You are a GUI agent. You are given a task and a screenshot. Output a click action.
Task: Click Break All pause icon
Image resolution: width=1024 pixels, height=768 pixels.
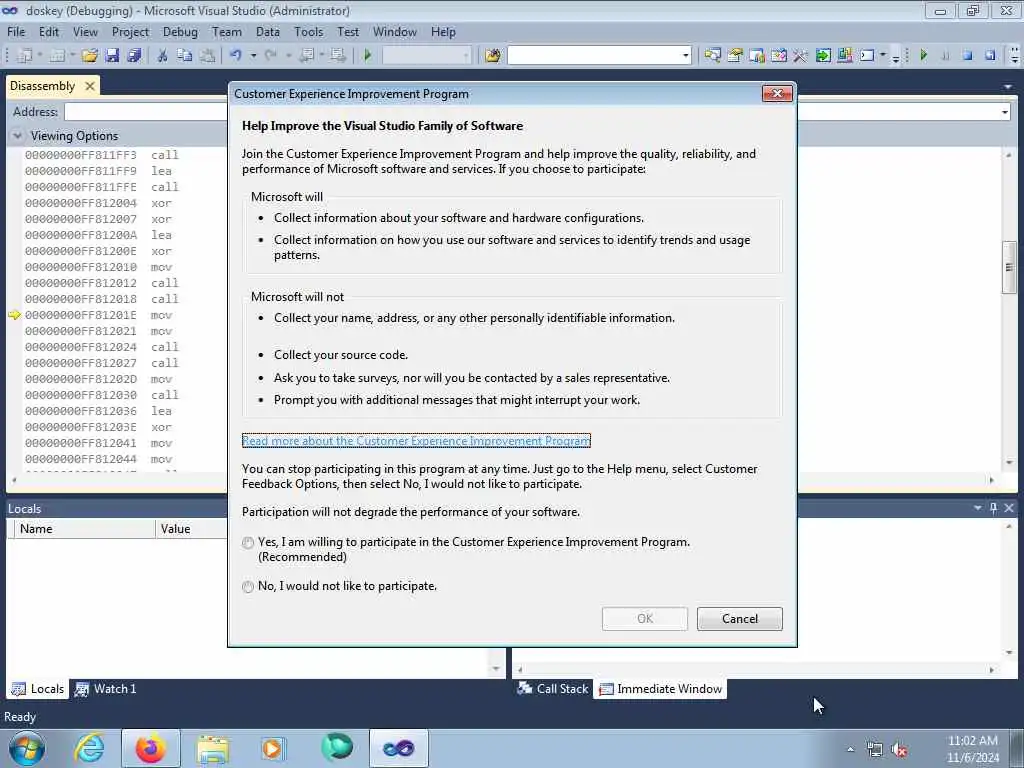945,56
